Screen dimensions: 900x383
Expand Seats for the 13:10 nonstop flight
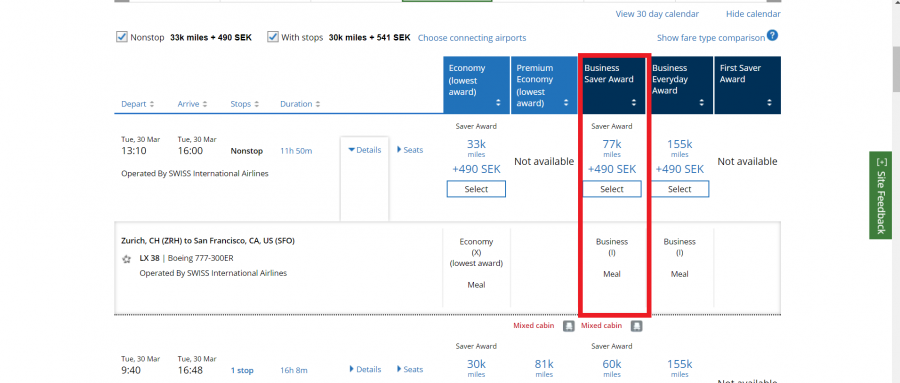(x=410, y=150)
